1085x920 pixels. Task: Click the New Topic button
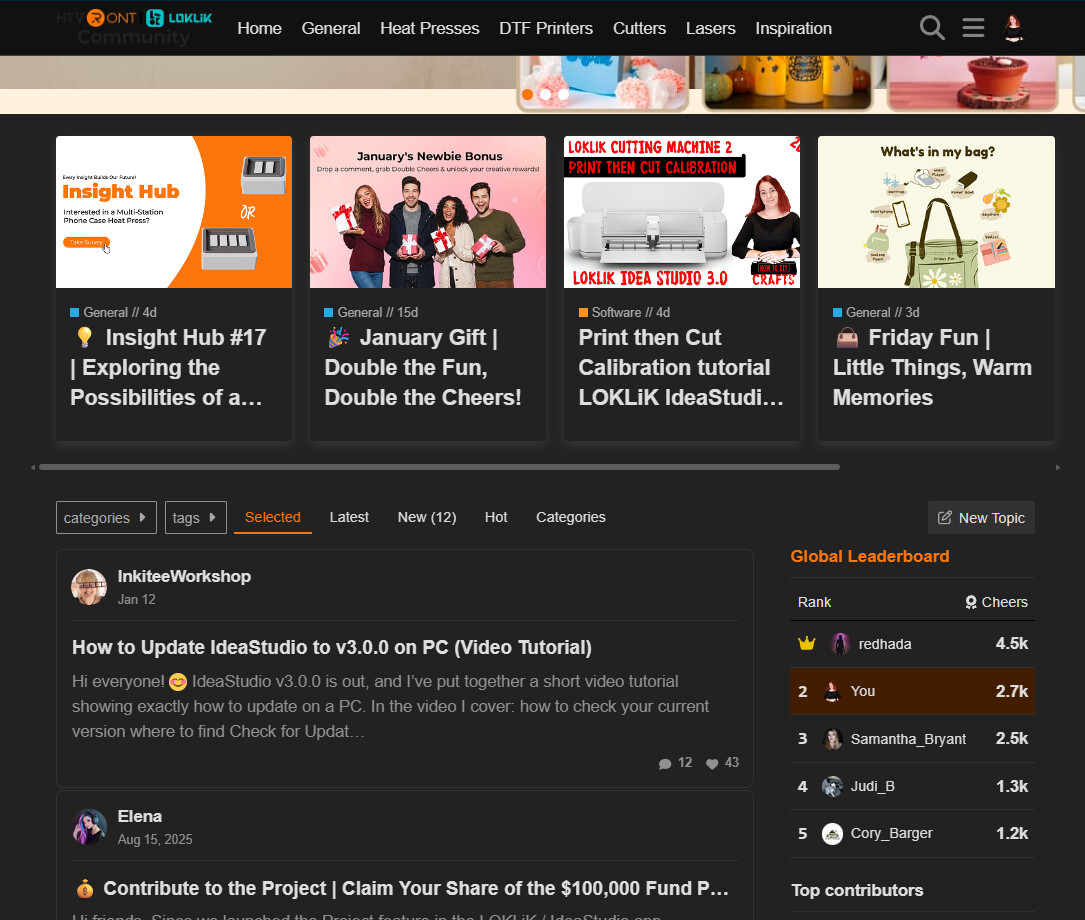coord(981,517)
